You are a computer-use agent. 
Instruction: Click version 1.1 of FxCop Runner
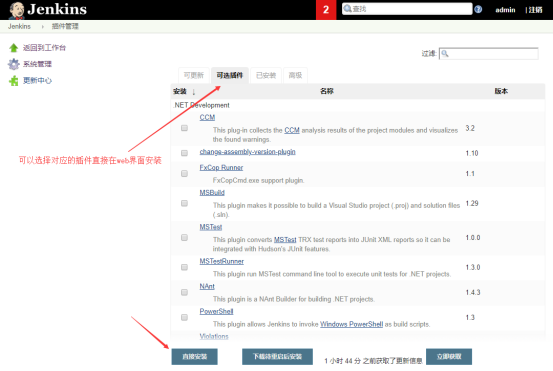[470, 174]
